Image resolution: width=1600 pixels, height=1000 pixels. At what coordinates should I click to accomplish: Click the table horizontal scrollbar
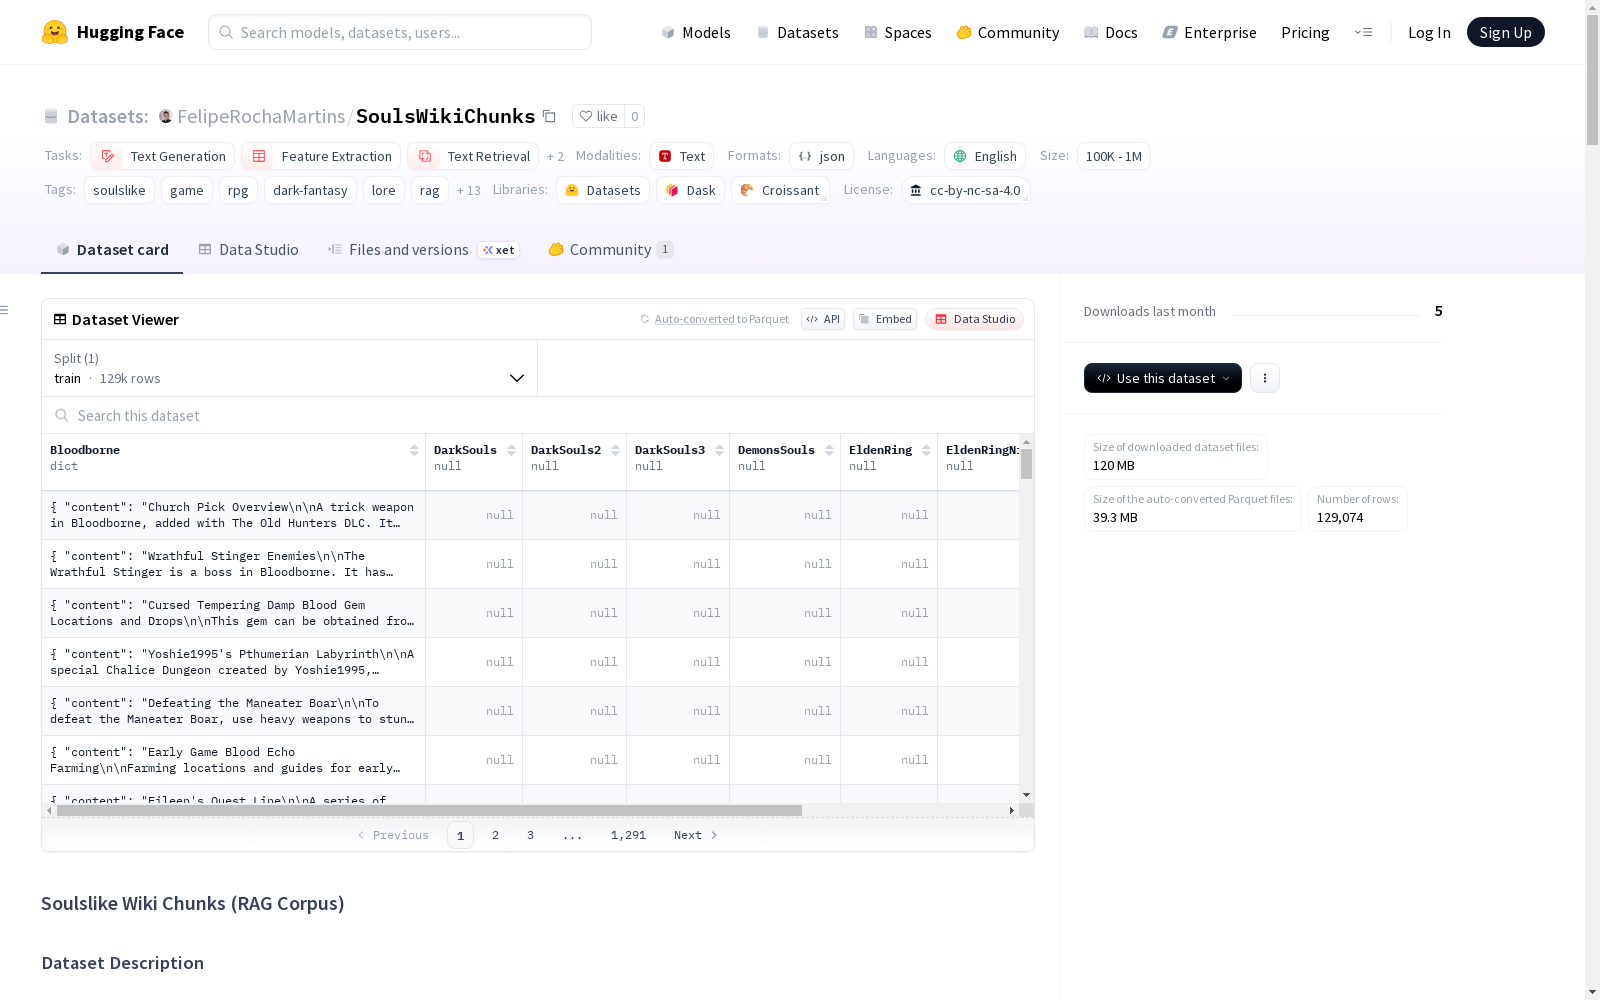click(x=429, y=810)
